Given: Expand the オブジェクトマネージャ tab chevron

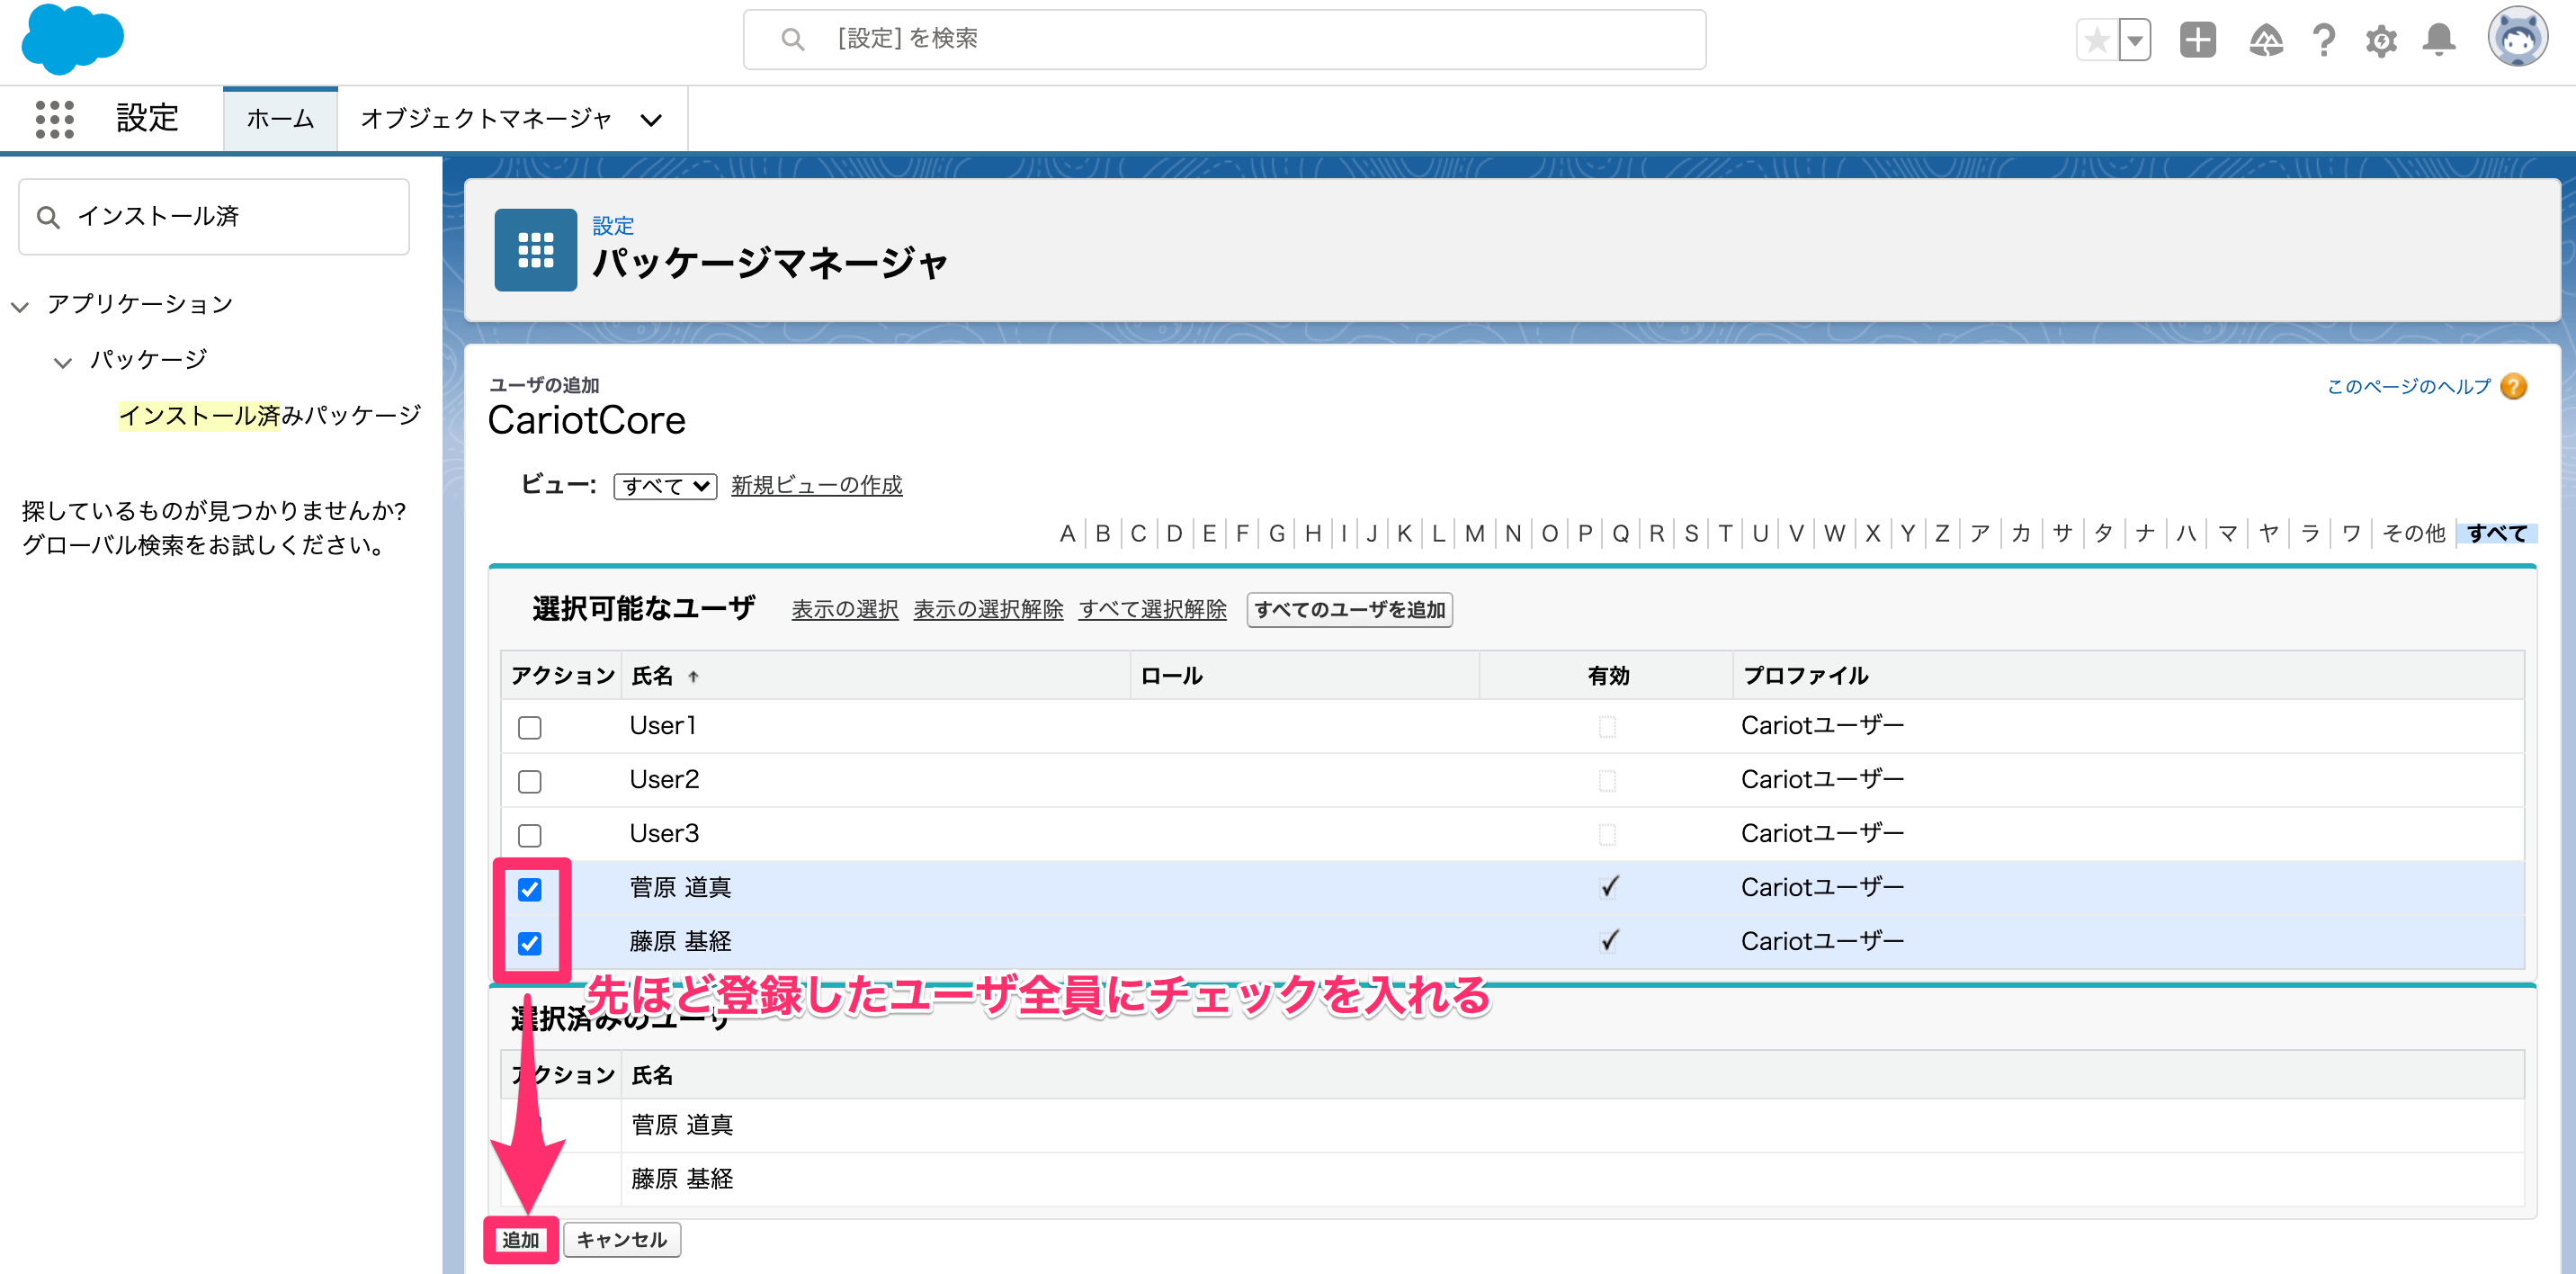Looking at the screenshot, I should 651,120.
